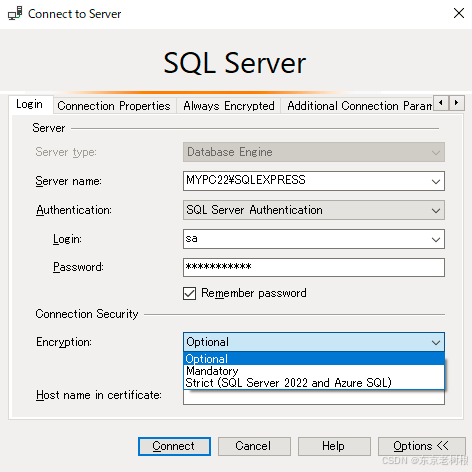Click the Connection Security section heading
The width and height of the screenshot is (472, 472).
87,314
